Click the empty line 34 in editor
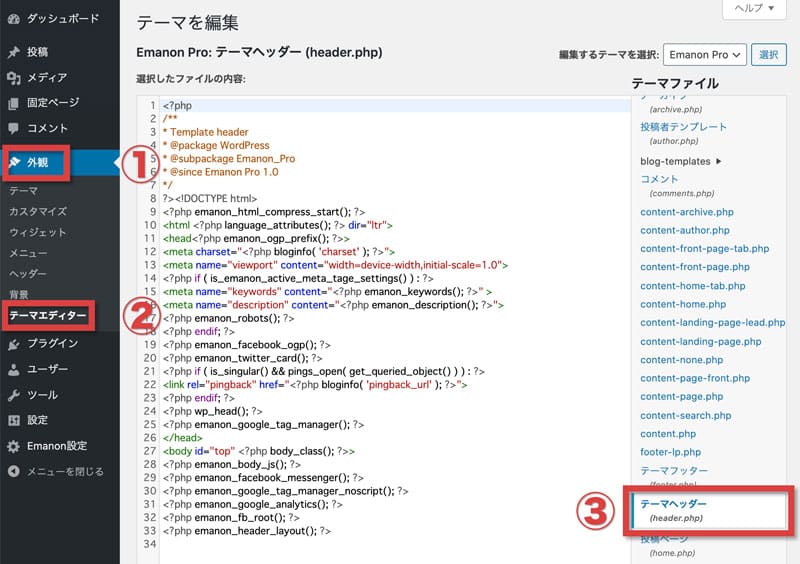Image resolution: width=800 pixels, height=564 pixels. click(x=395, y=544)
